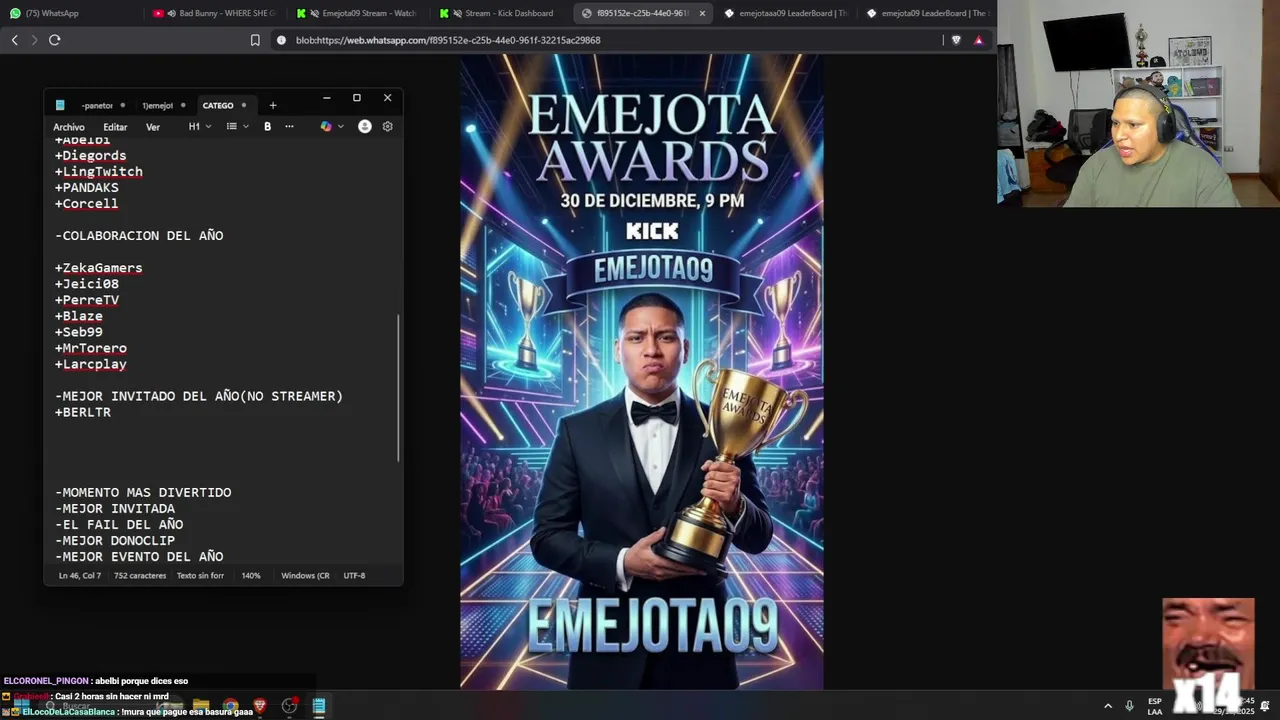Switch to 1)emejot Notepad tab
The image size is (1280, 720).
[162, 105]
